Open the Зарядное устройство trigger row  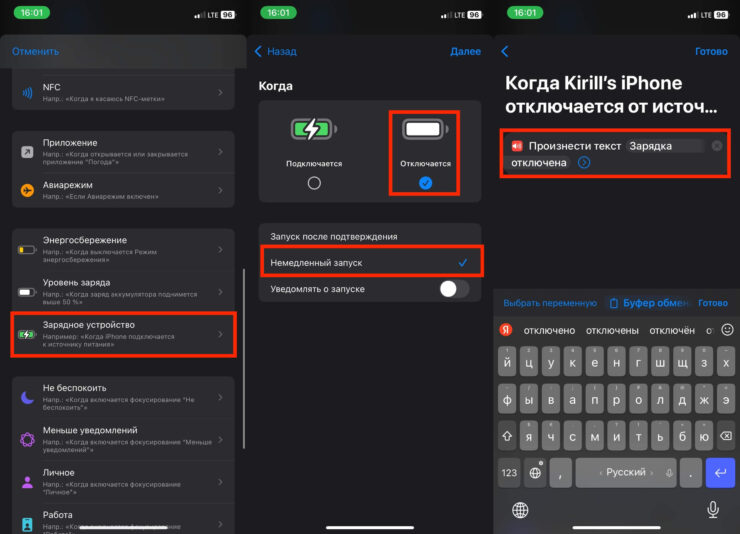point(124,334)
